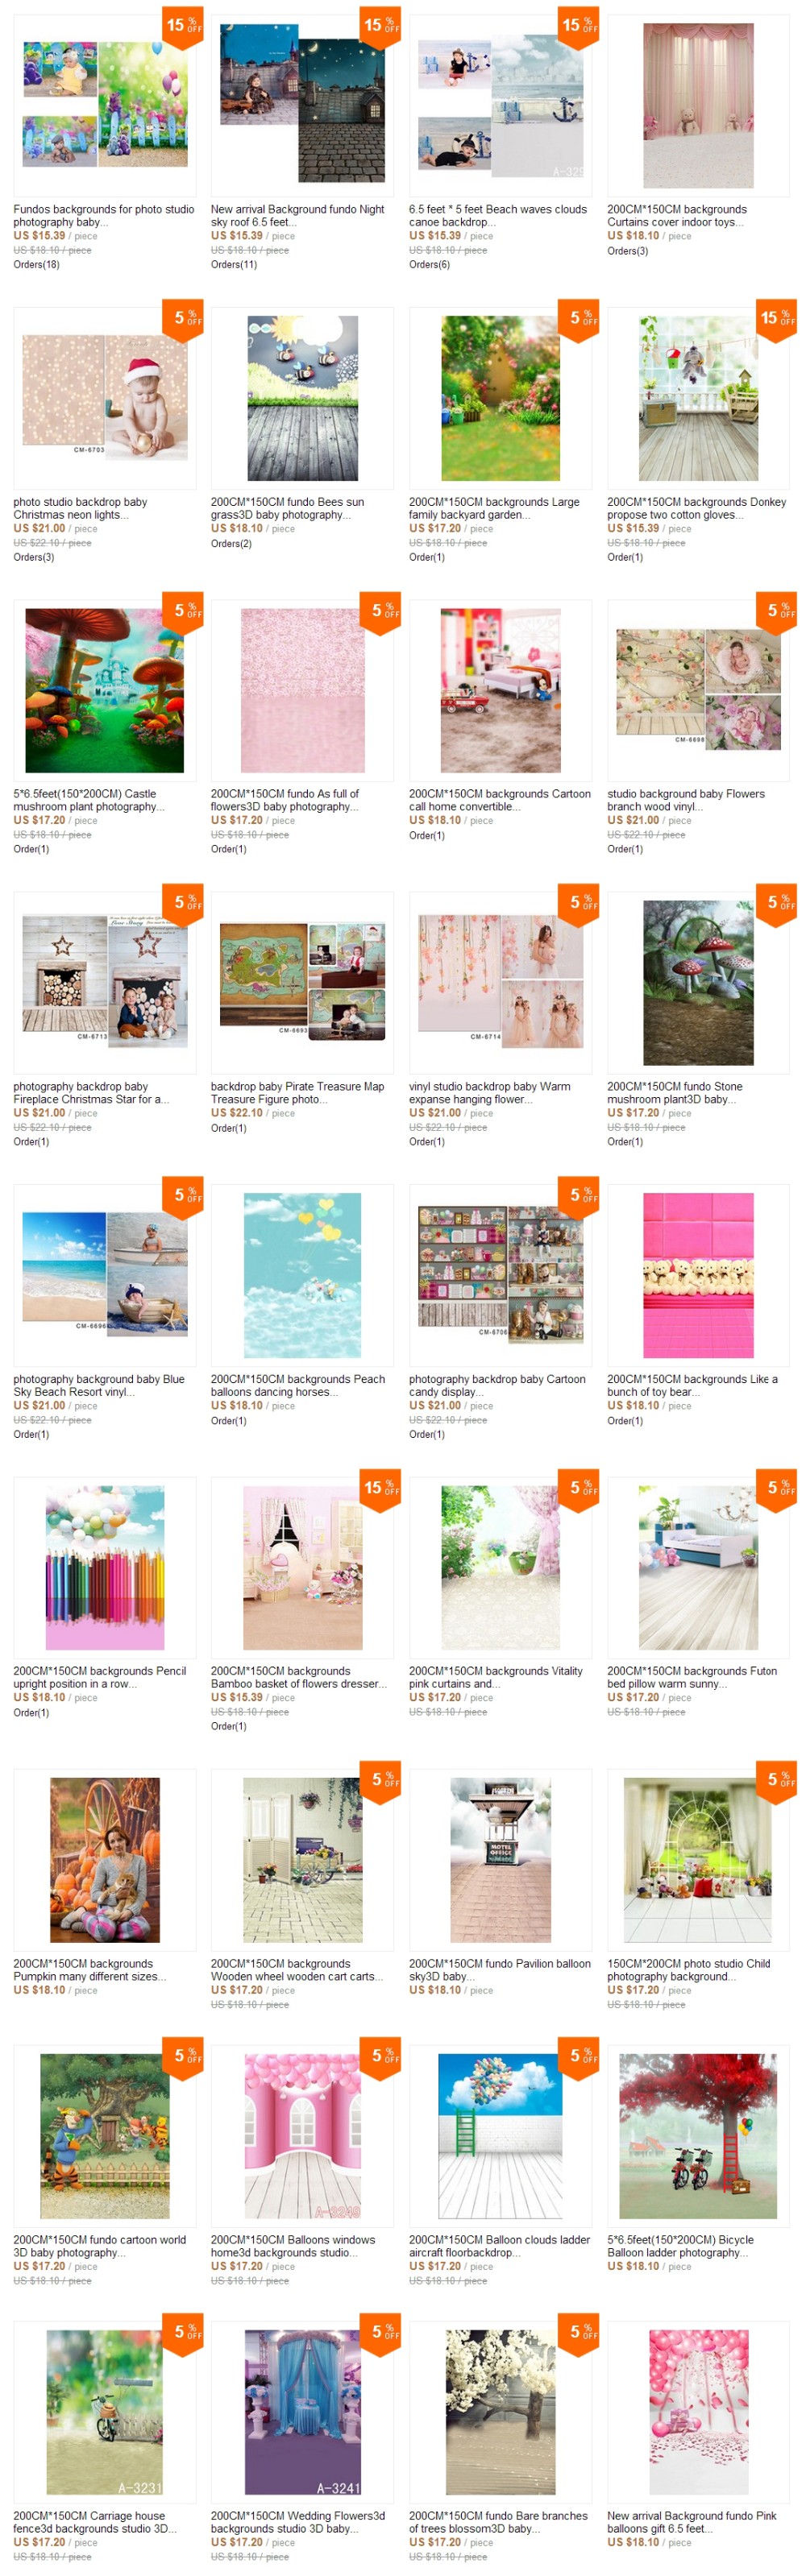The width and height of the screenshot is (806, 2576).
Task: View the Pavilion balloon sky backdrop thumbnail
Action: (x=500, y=1860)
